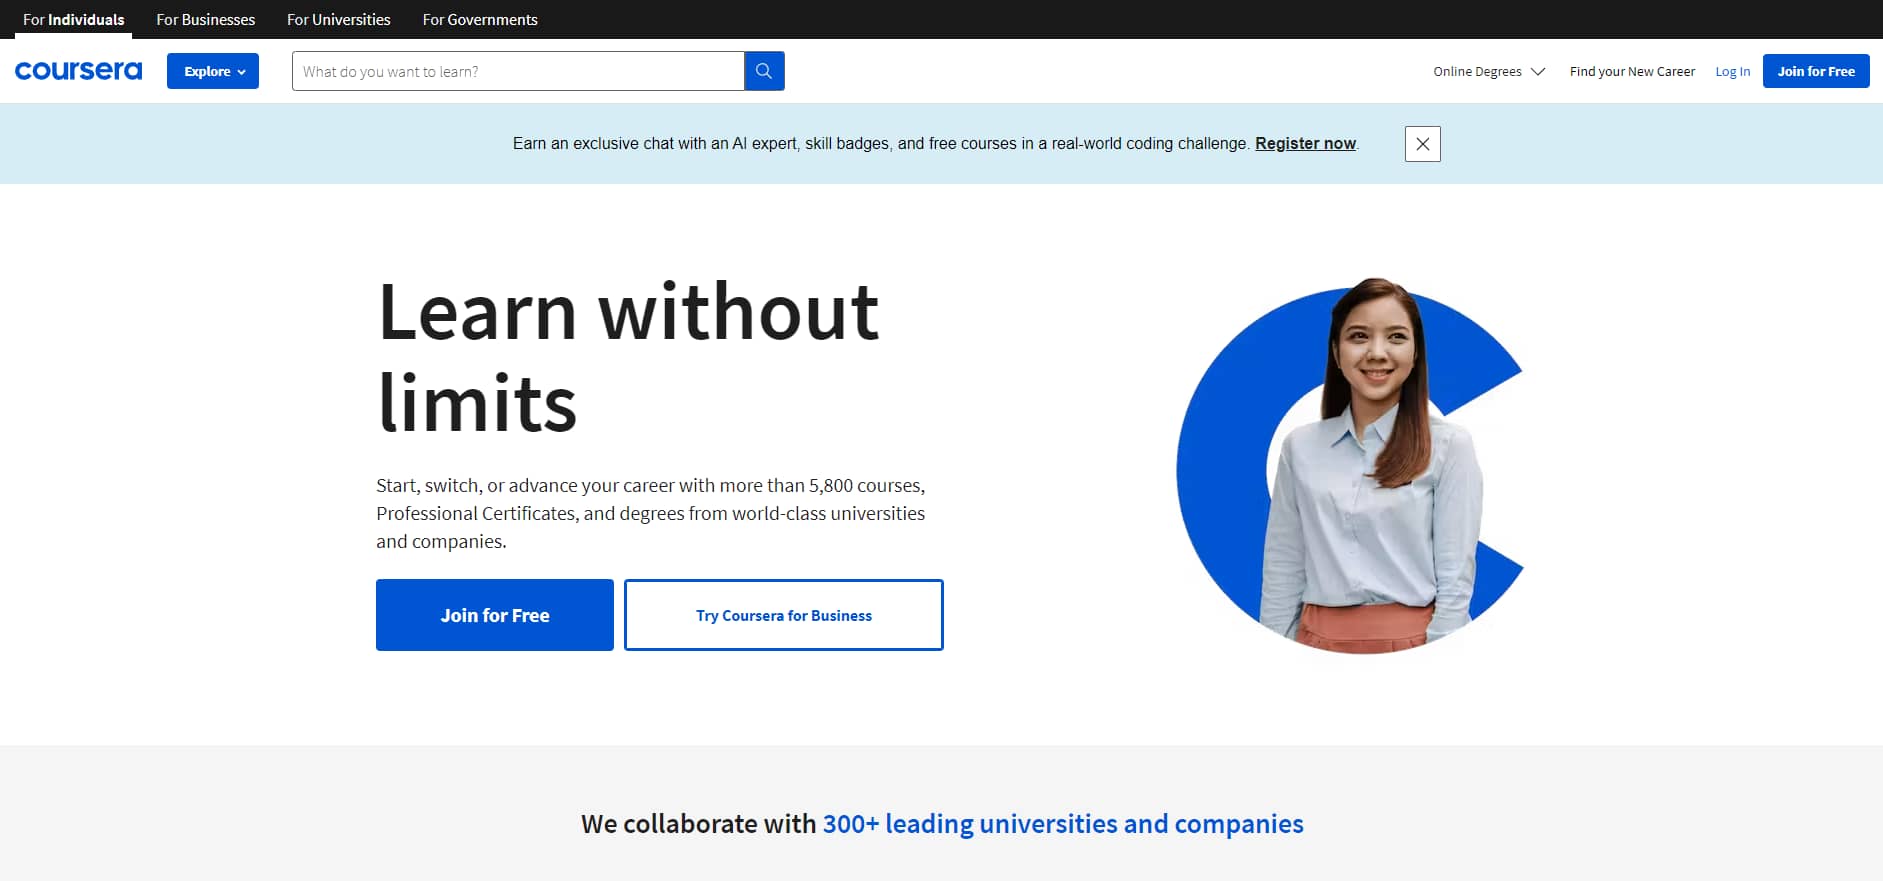Click the paragraph mentioning 5,800 courses

[x=651, y=513]
